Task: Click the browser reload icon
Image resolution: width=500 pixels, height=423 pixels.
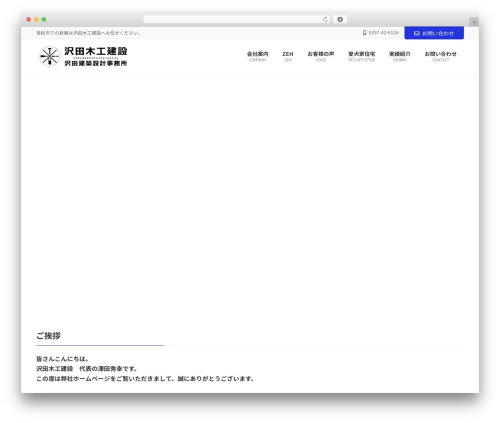Action: click(325, 20)
